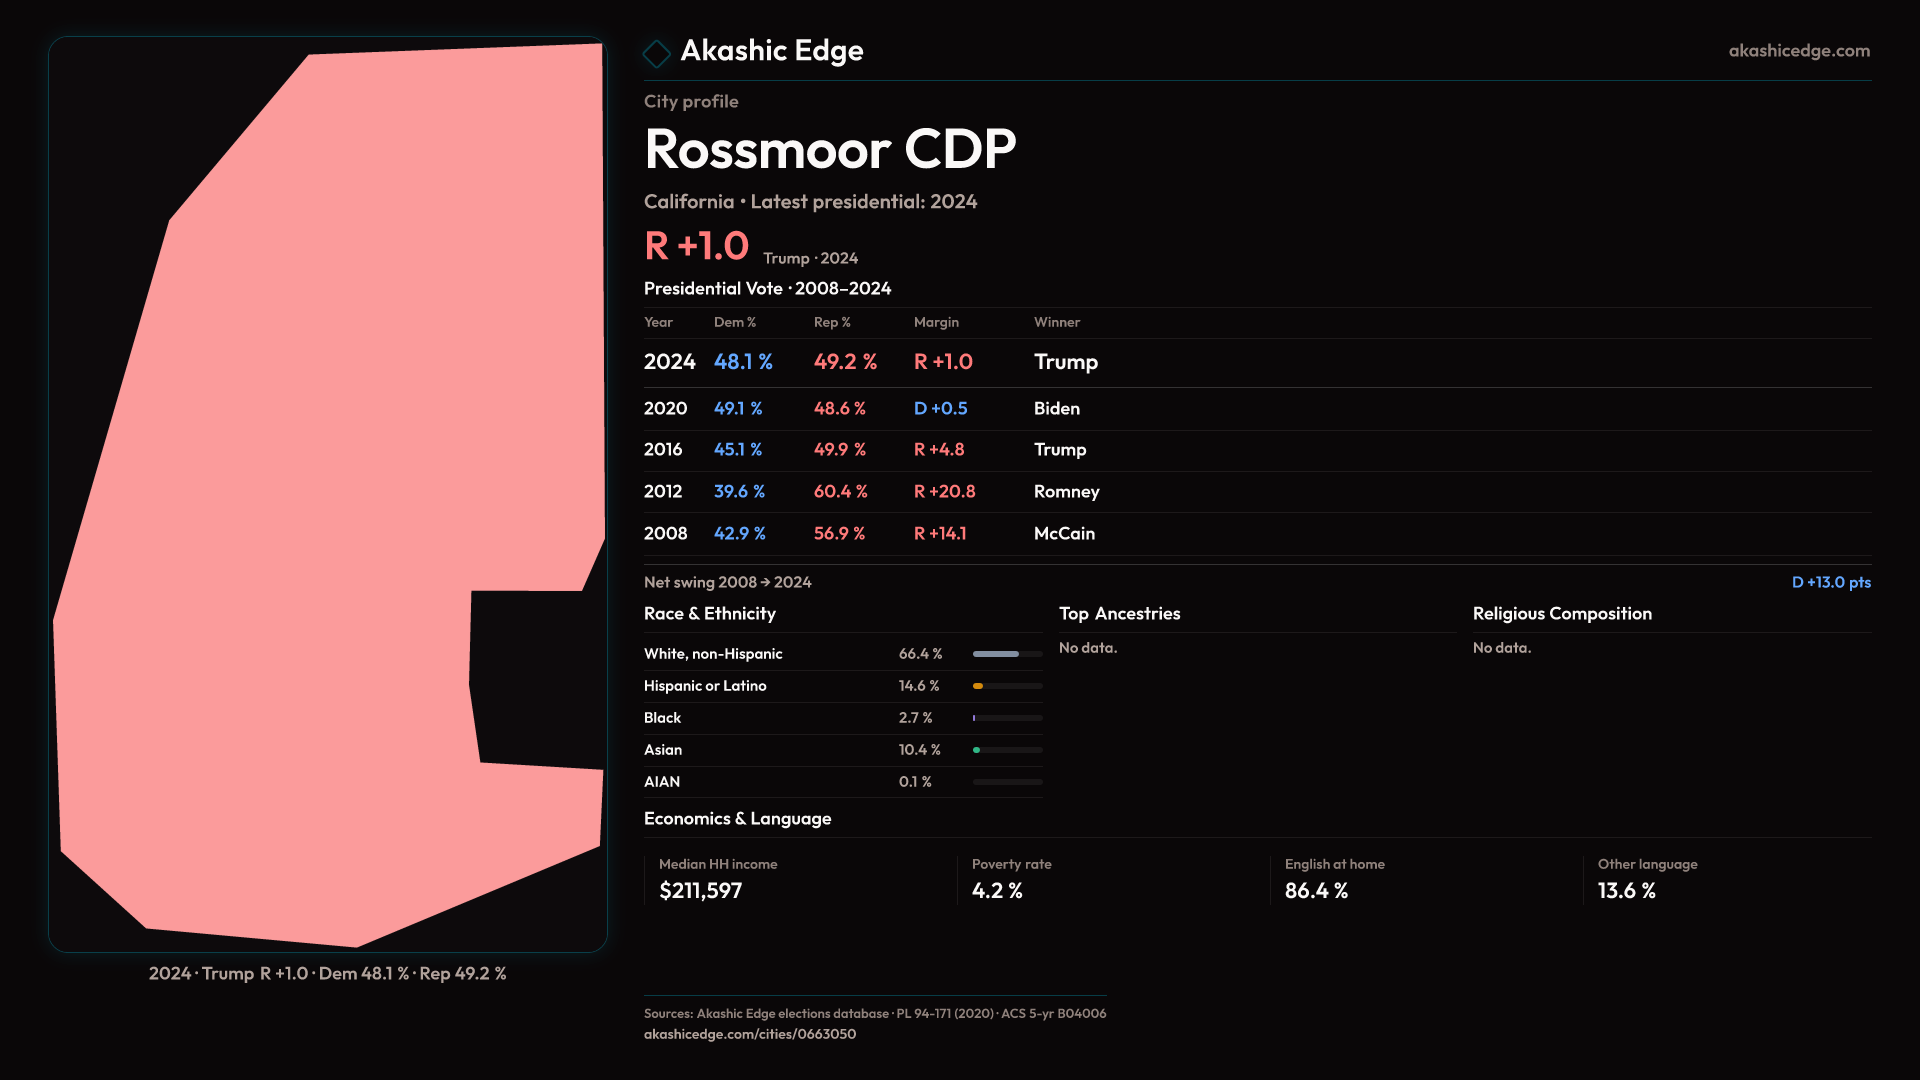Screen dimensions: 1920x1080
Task: Click the English at home stat card
Action: 1334,878
